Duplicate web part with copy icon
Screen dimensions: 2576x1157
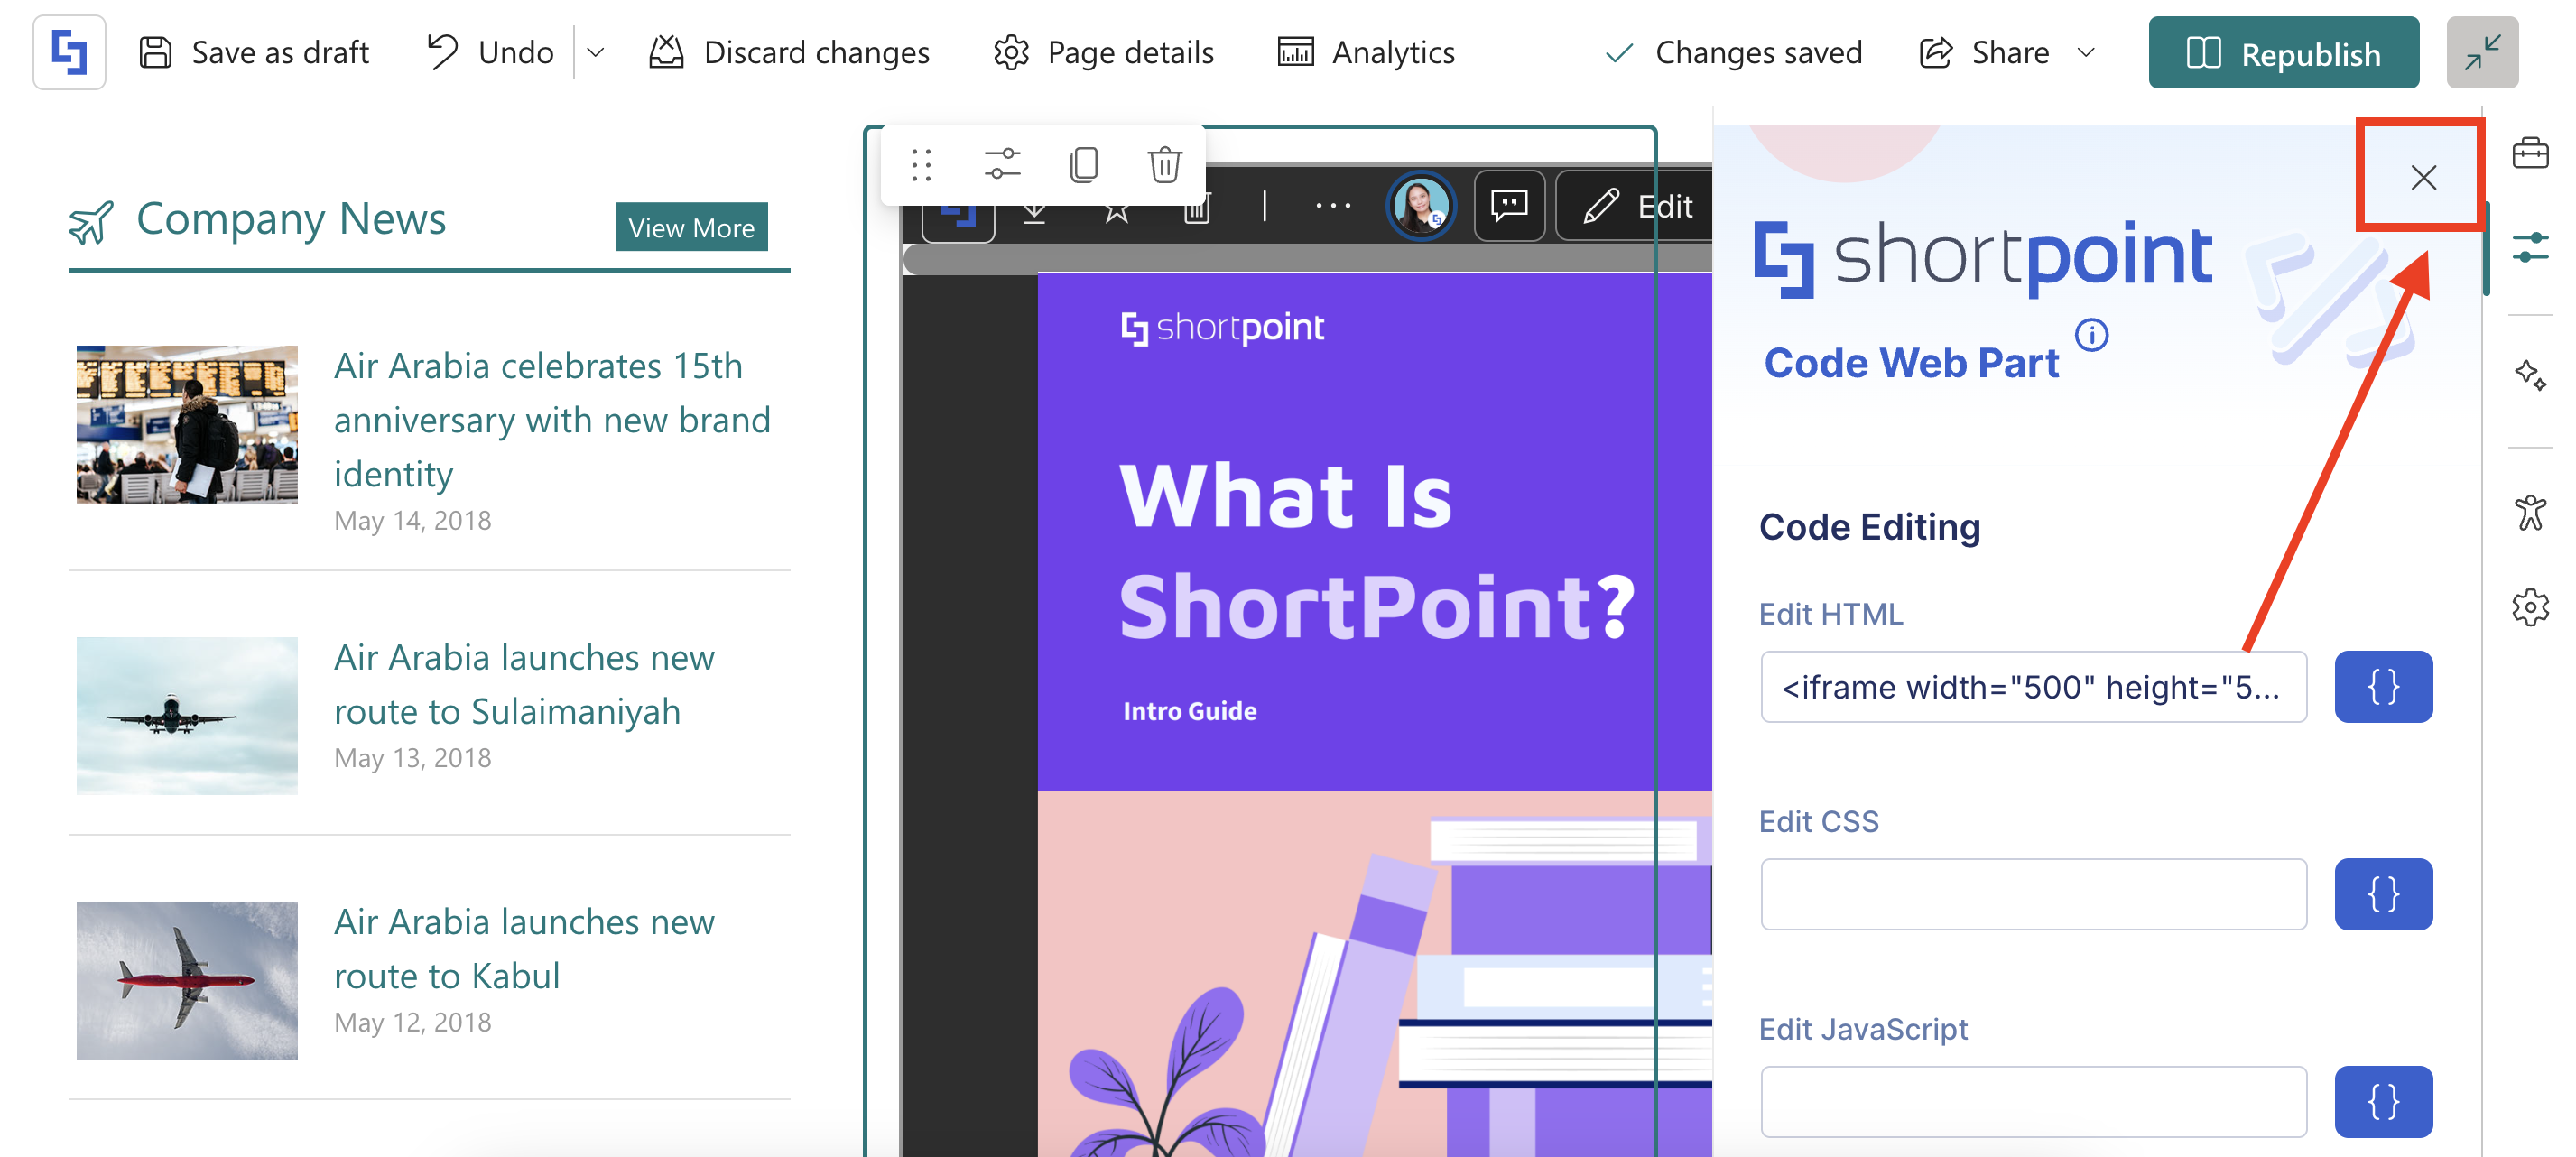tap(1083, 164)
